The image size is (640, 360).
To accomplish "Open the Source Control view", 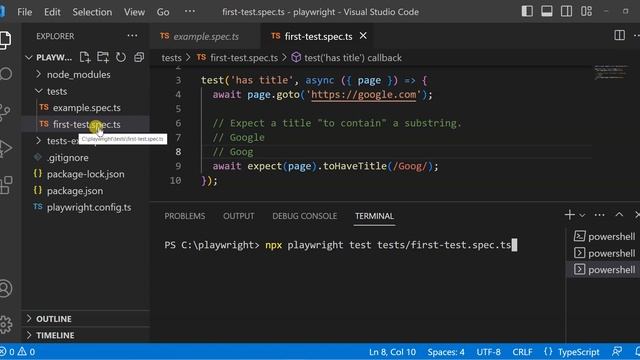I will [5, 112].
